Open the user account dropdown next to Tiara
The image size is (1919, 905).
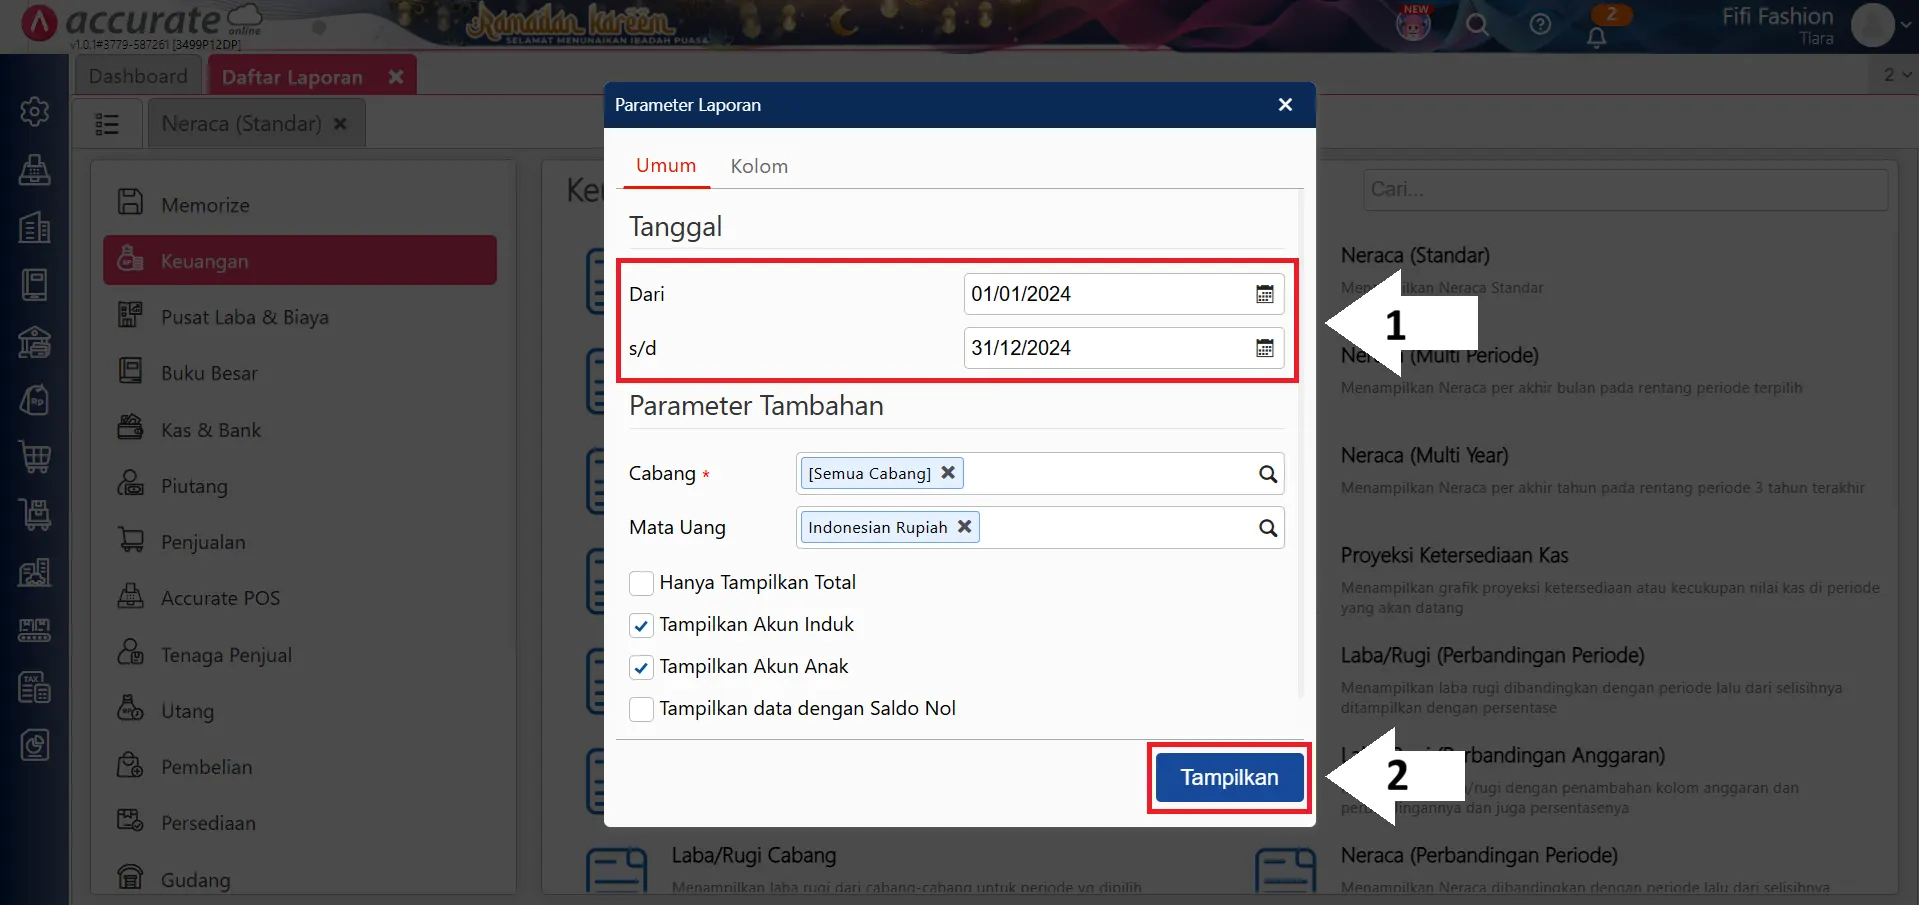1904,25
